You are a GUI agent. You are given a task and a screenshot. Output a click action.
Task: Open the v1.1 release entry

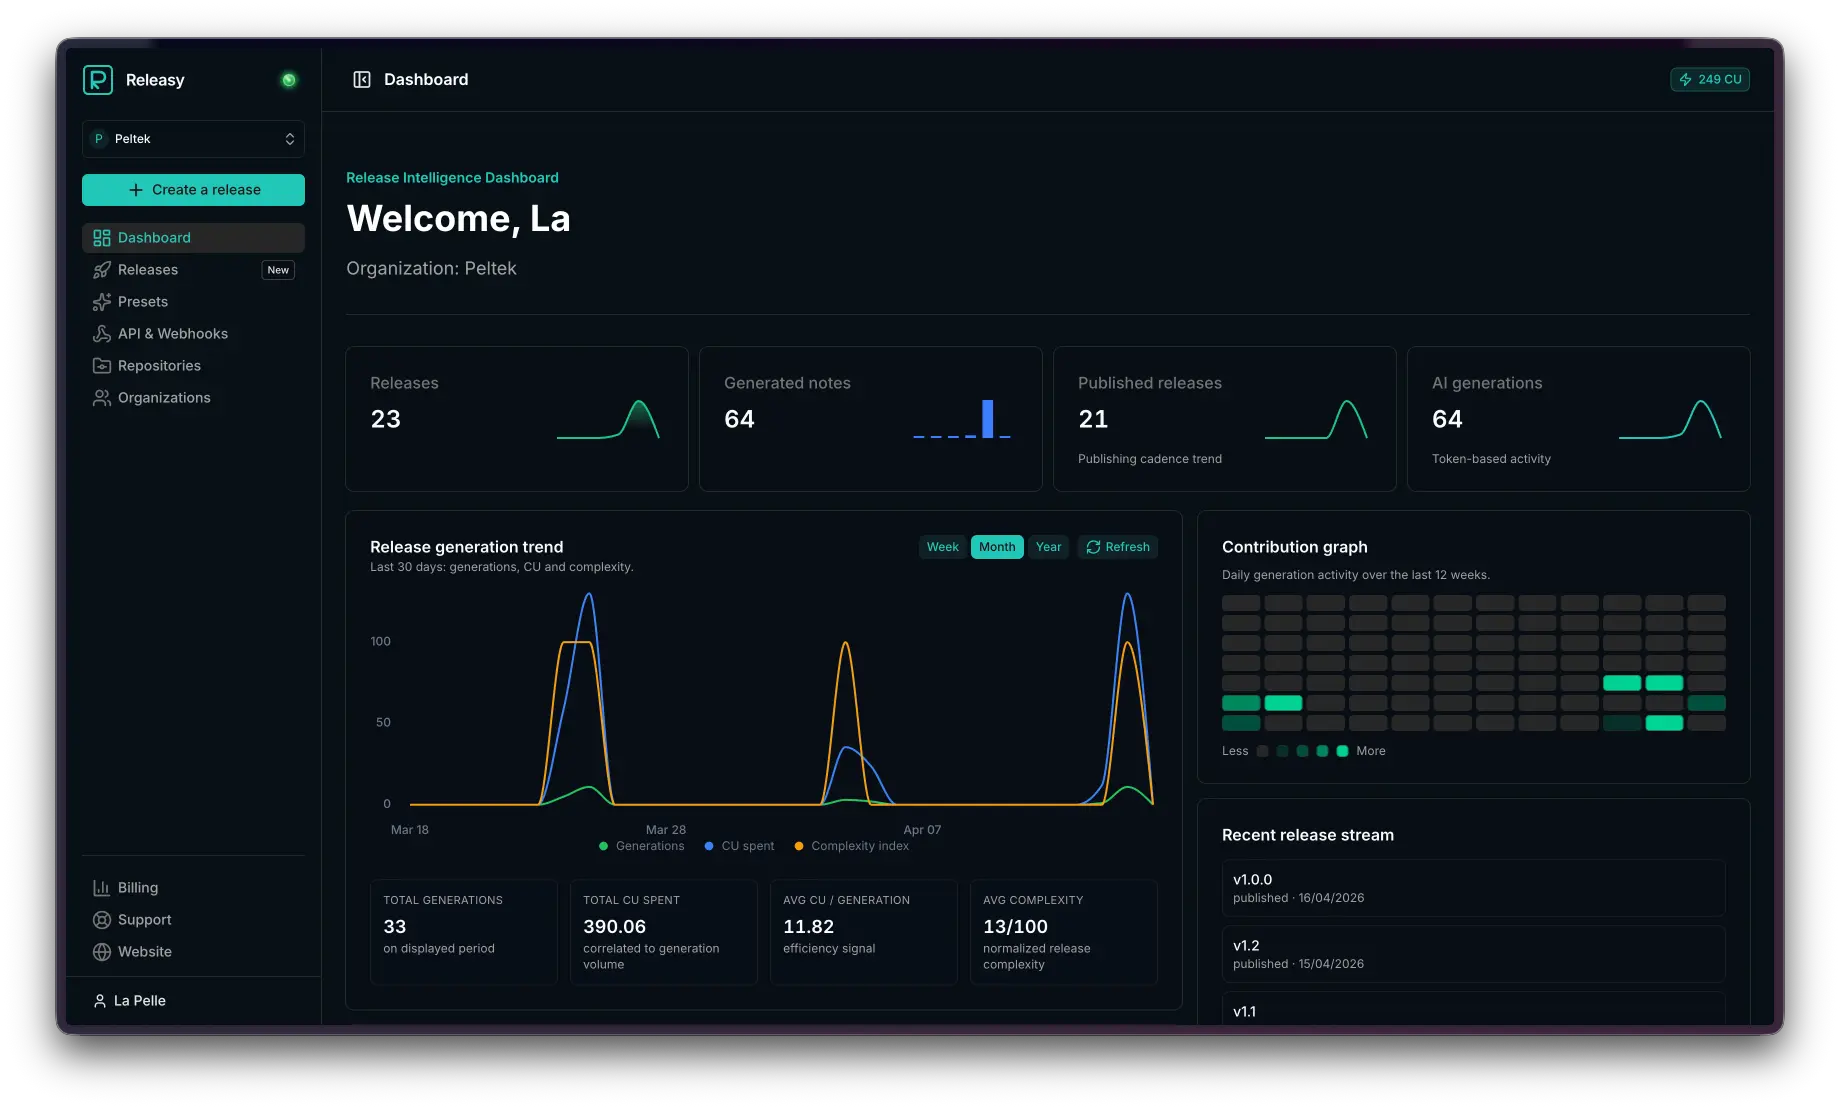pos(1474,1008)
